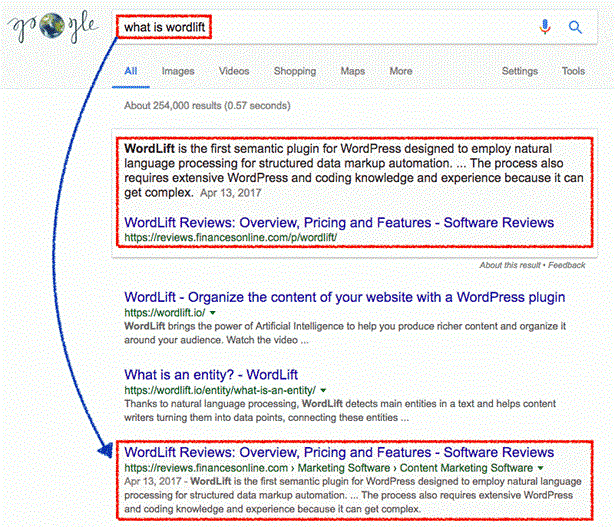
Task: Open 'WordLift - Organize the content' result
Action: (x=344, y=297)
